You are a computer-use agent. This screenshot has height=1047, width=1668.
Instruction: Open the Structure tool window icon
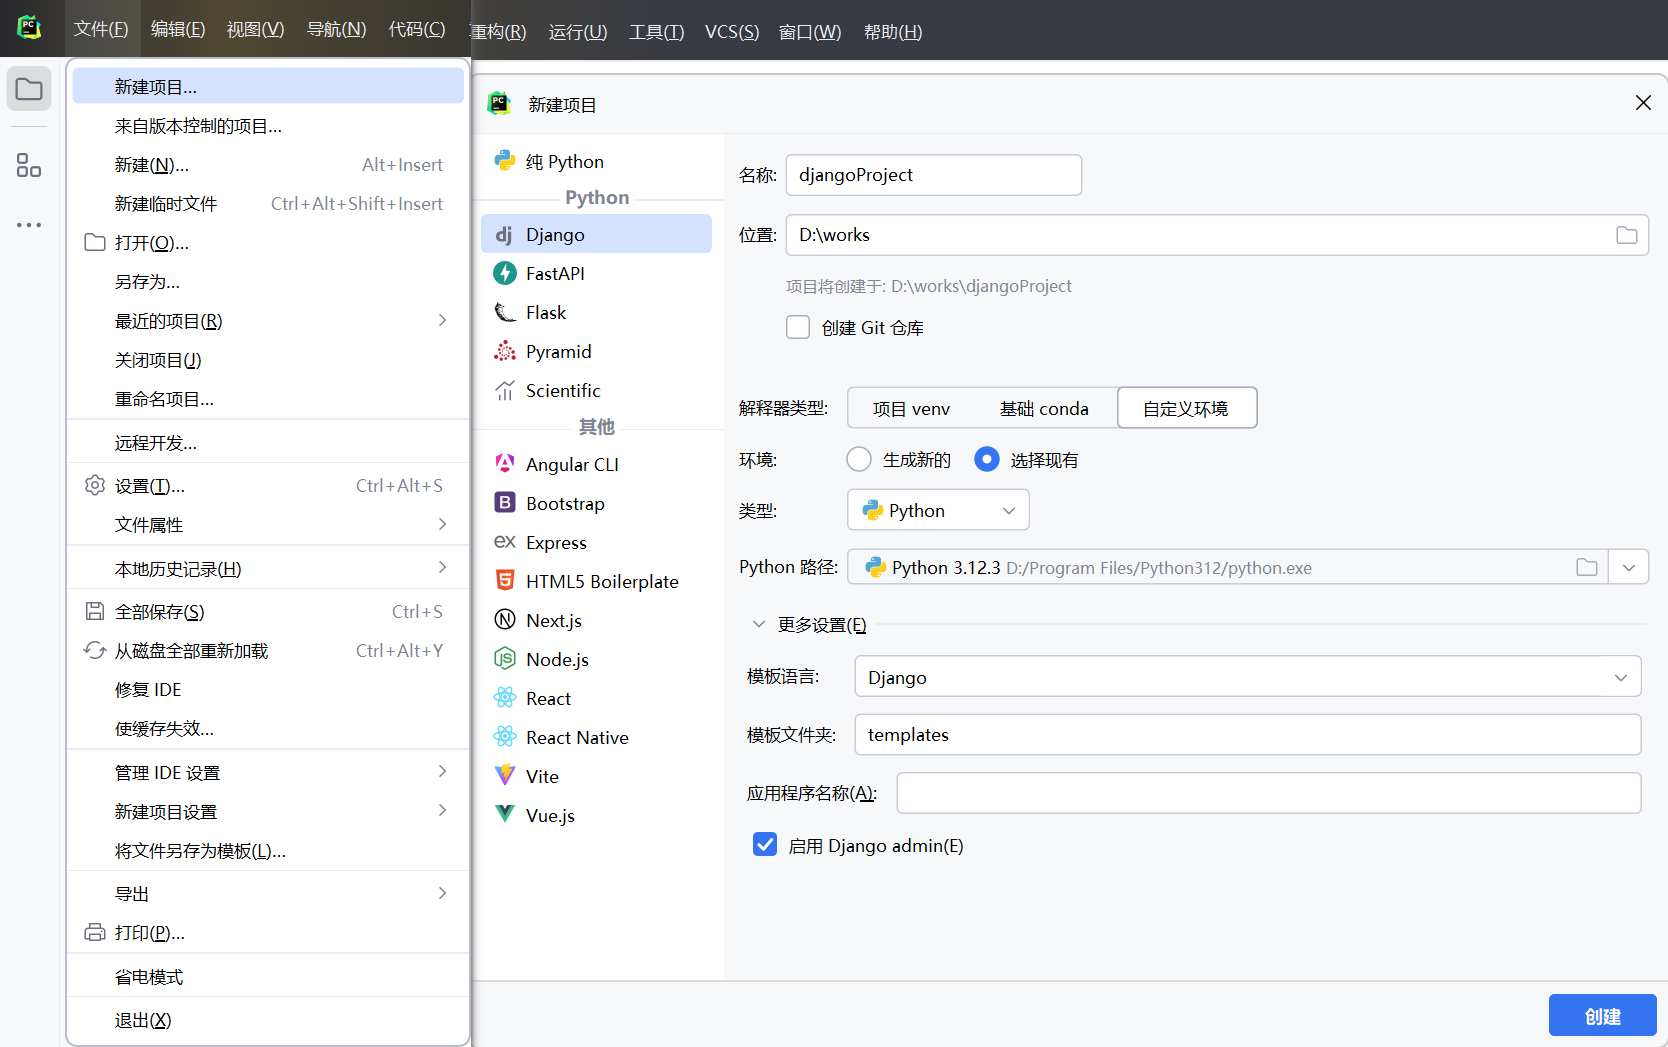coord(29,165)
